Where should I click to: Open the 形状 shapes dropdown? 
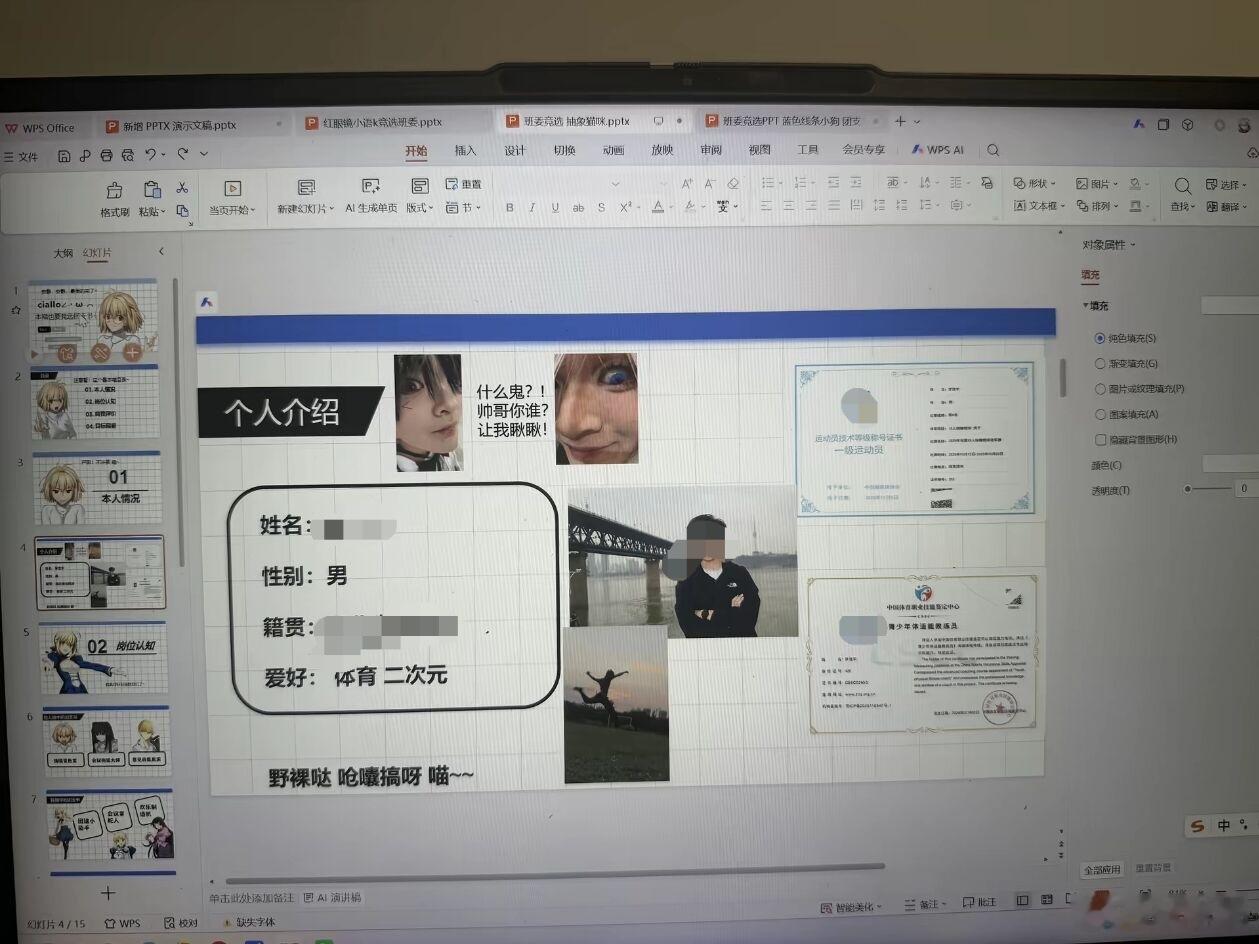[1036, 183]
